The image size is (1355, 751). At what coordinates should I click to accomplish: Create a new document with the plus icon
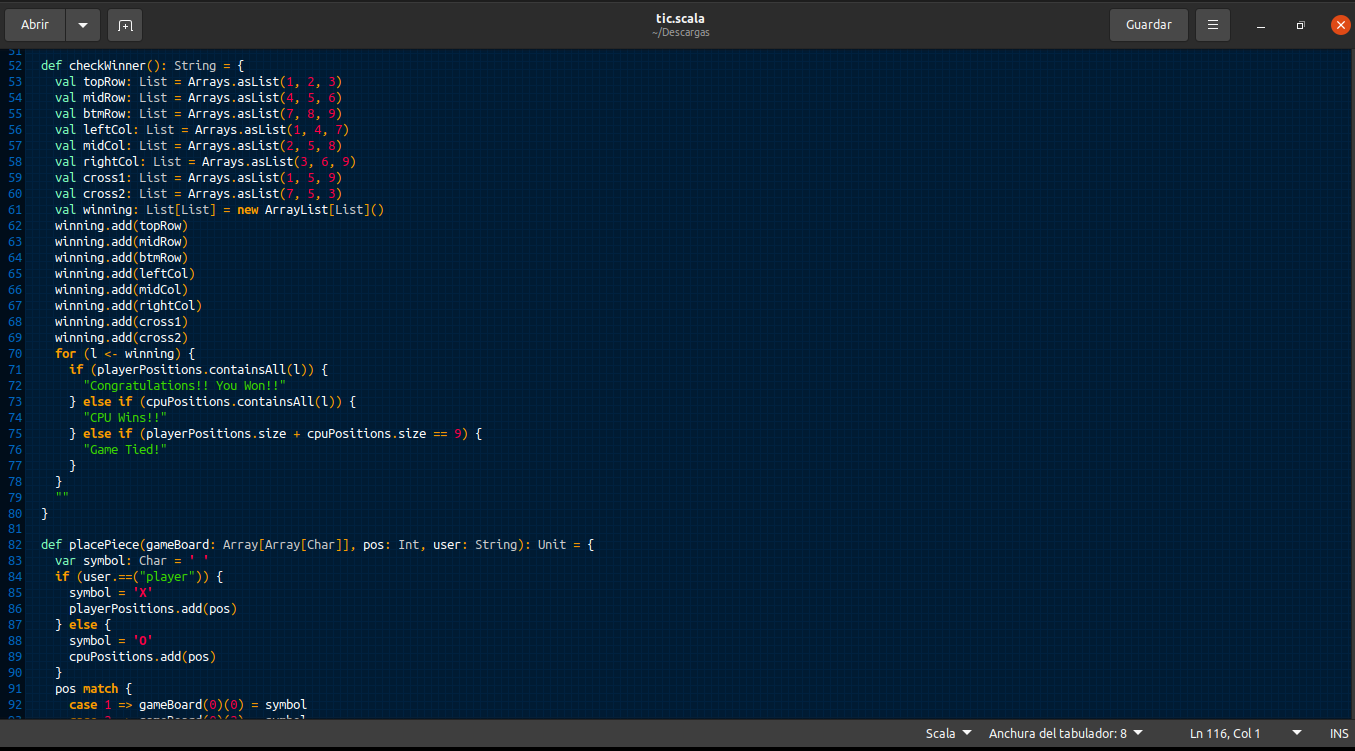pos(125,24)
